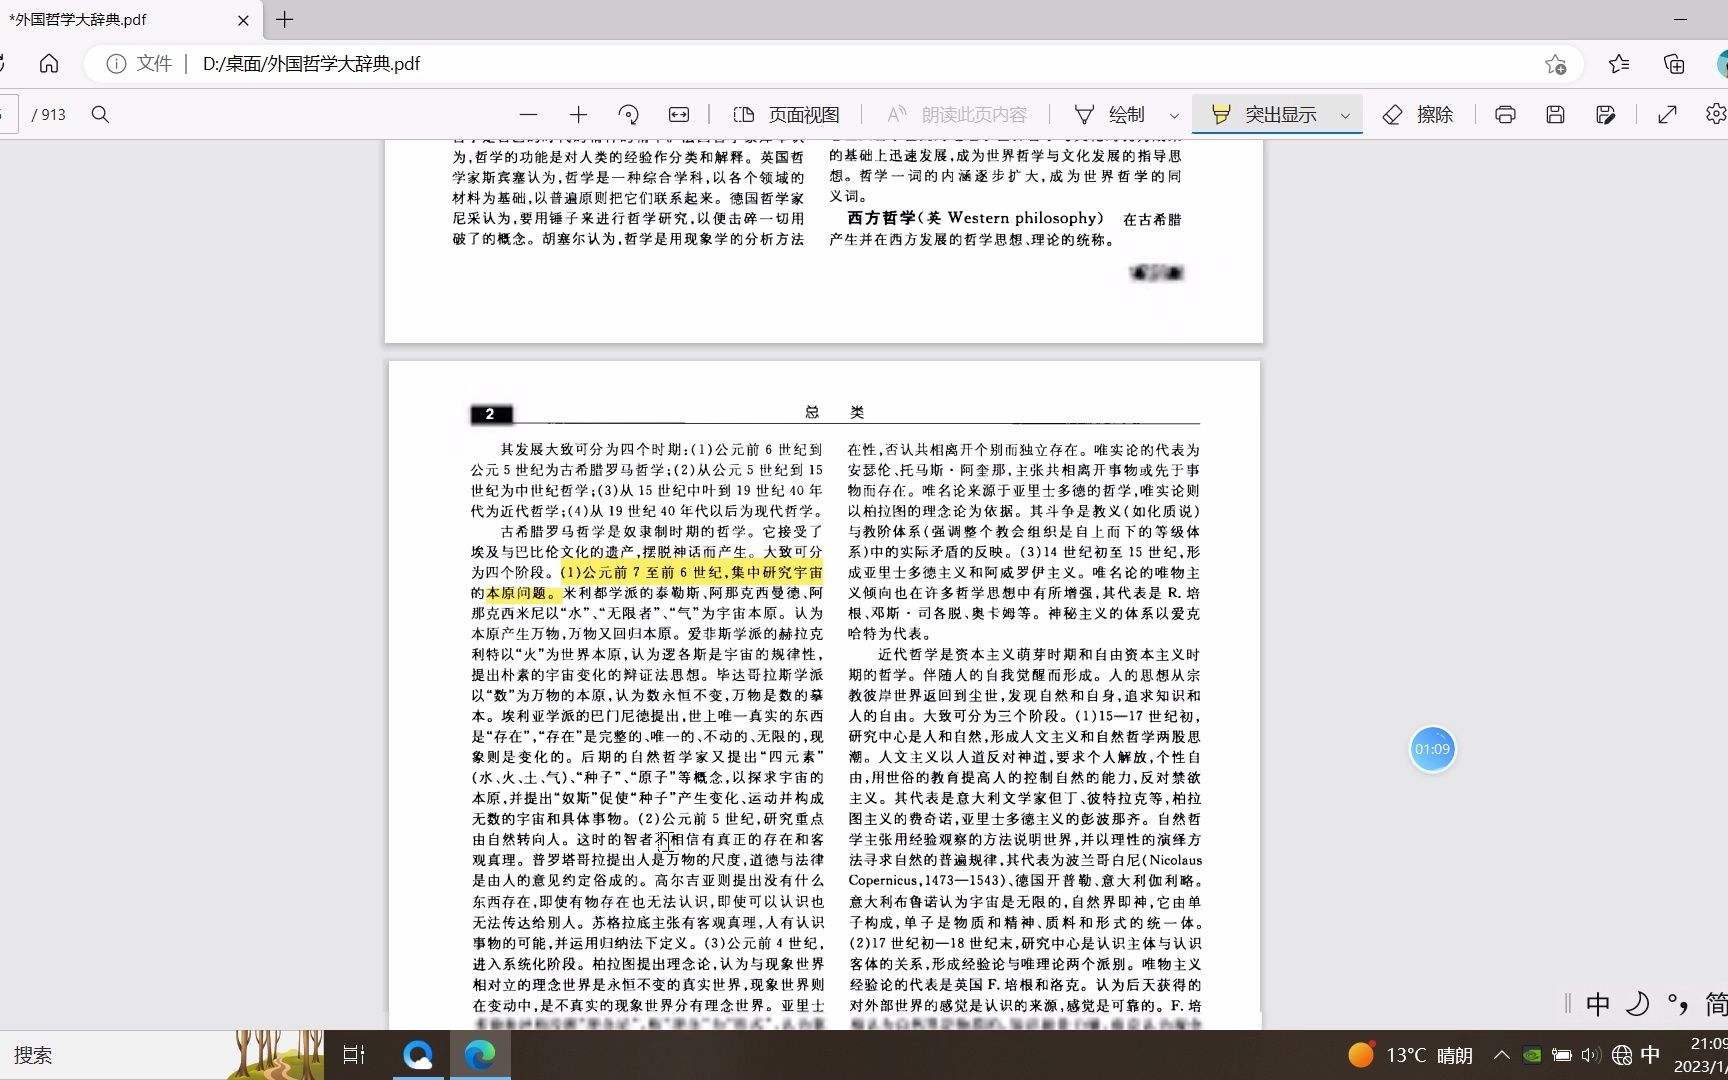Open the collections panel
The image size is (1728, 1080).
1674,64
